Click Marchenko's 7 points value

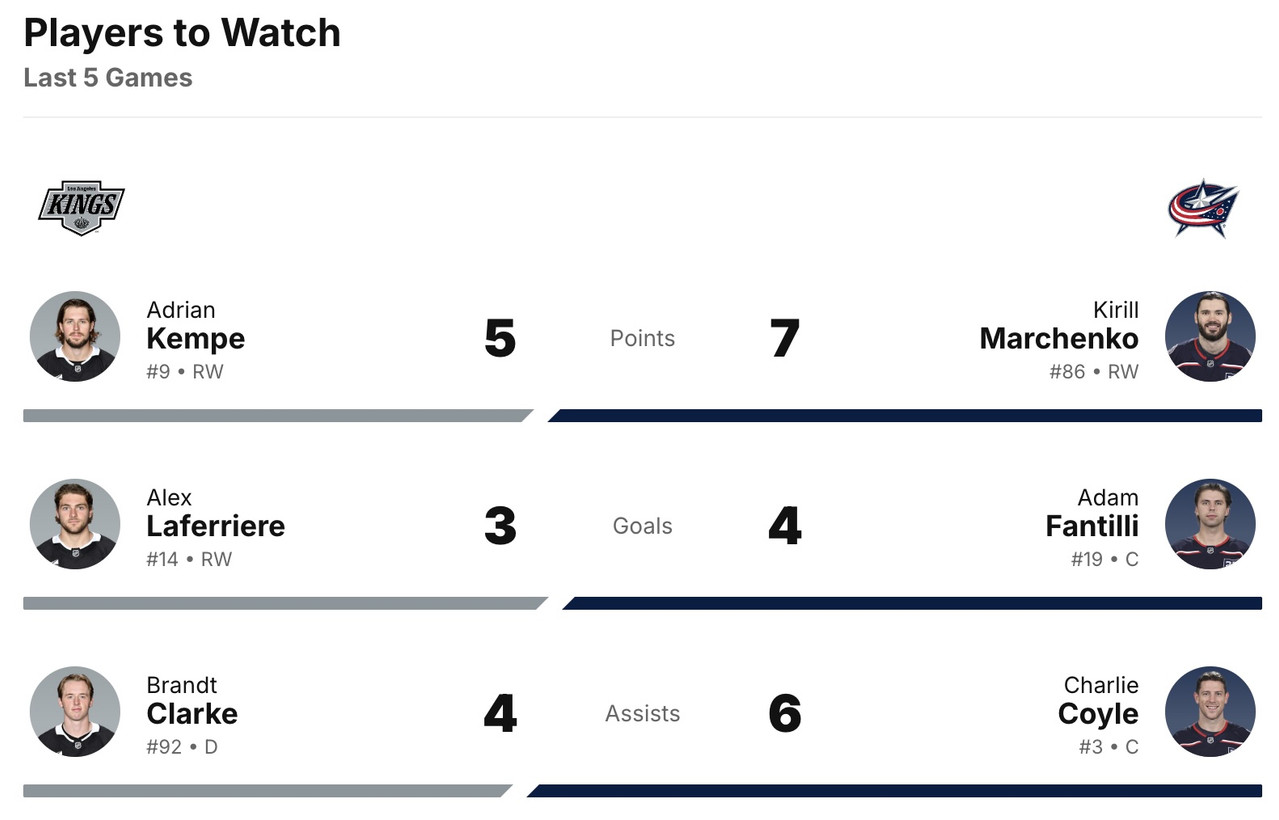785,338
